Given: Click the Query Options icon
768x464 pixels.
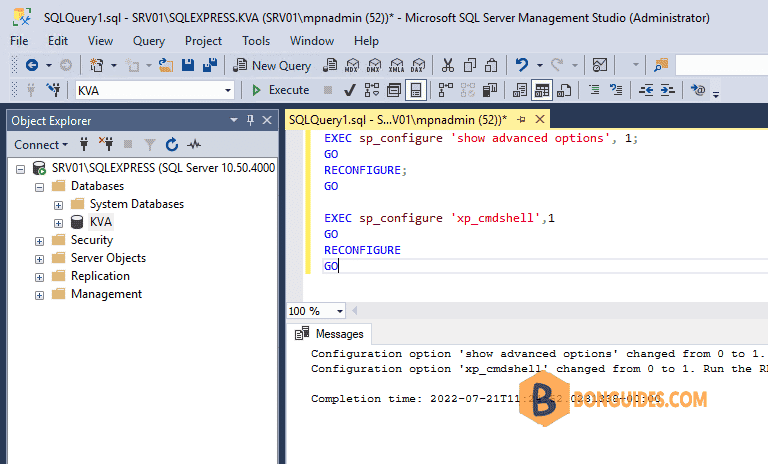Looking at the screenshot, I should 394,90.
